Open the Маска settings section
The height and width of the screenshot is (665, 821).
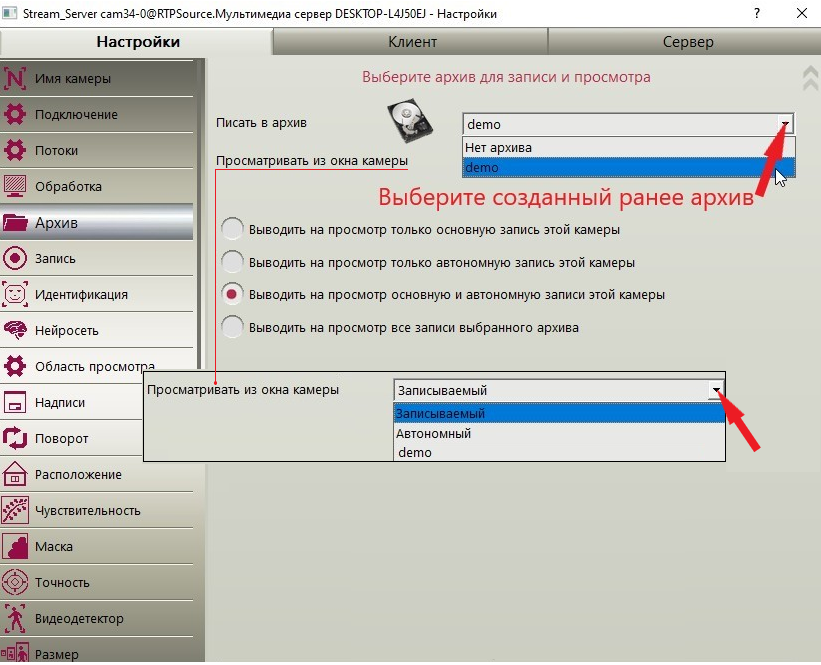[97, 546]
